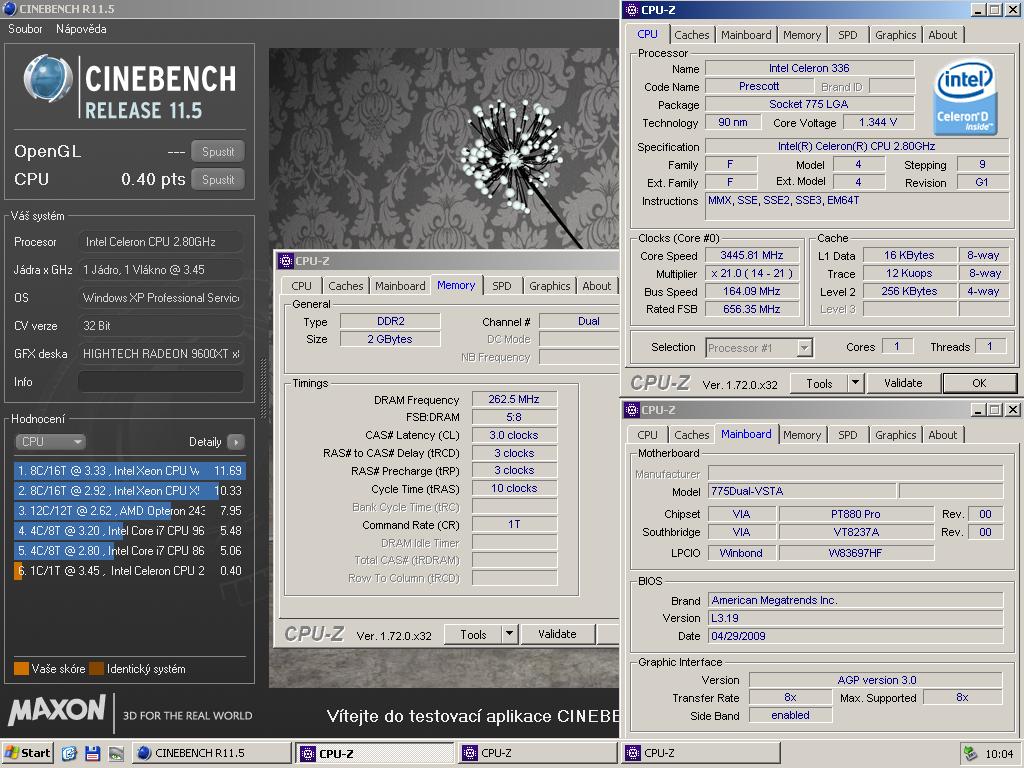Screen dimensions: 1024x768
Task: Open Graphics tab in top CPU-Z window
Action: (x=895, y=35)
